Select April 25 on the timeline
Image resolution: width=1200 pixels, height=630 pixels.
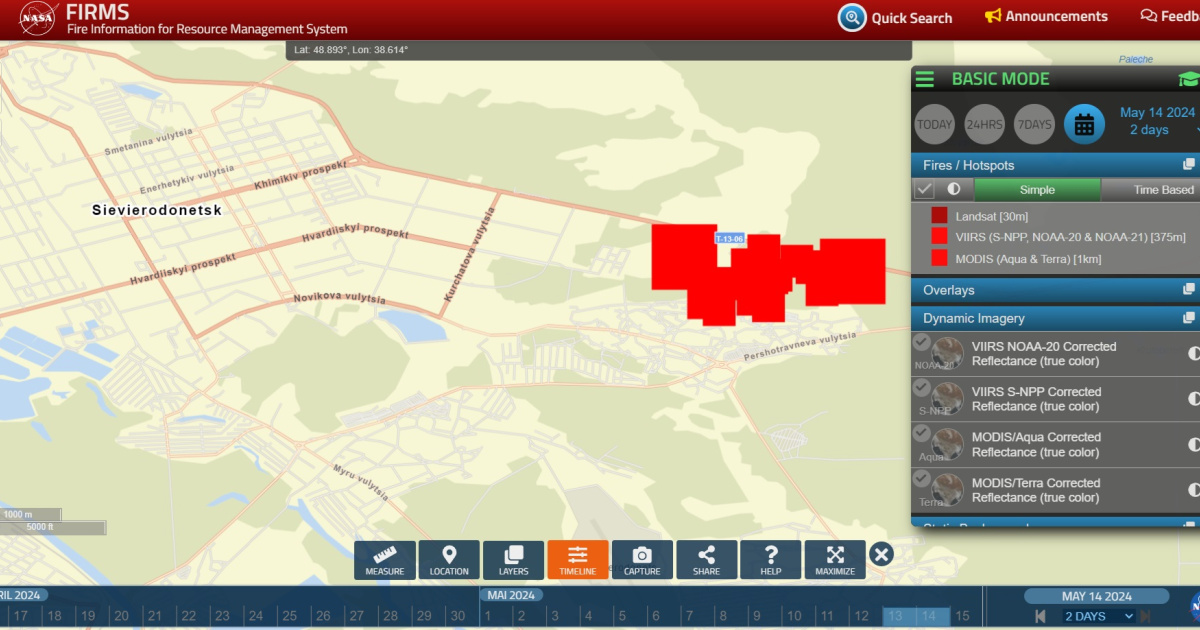pyautogui.click(x=289, y=616)
